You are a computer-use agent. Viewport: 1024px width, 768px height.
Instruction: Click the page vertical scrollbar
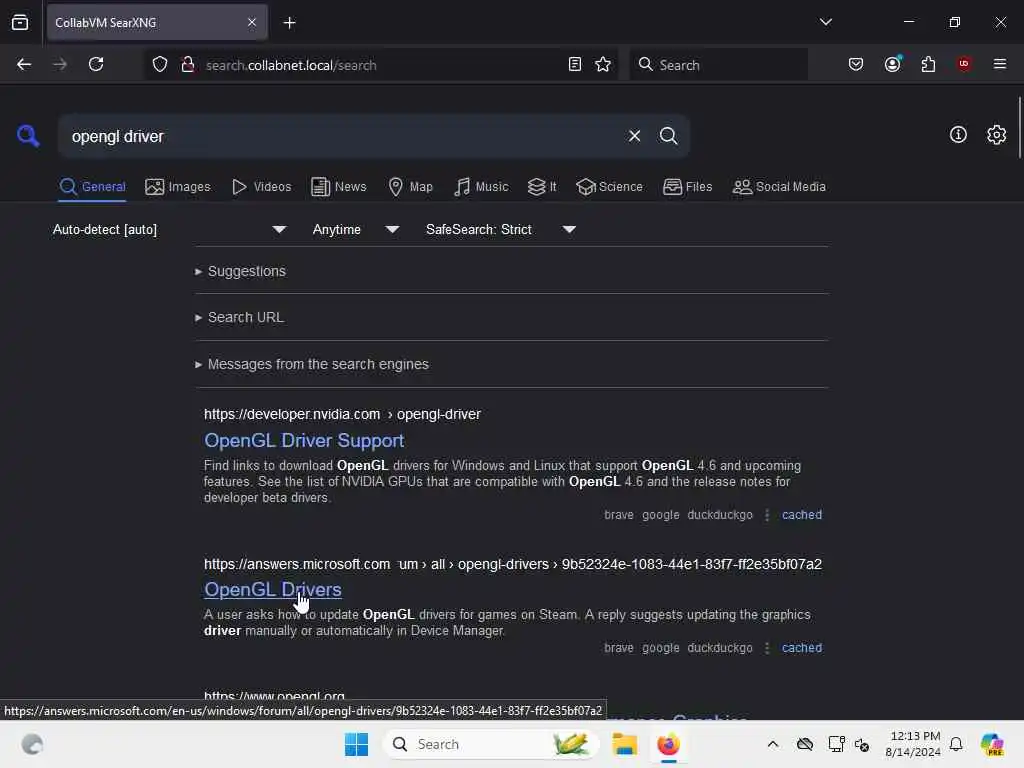(x=1019, y=127)
